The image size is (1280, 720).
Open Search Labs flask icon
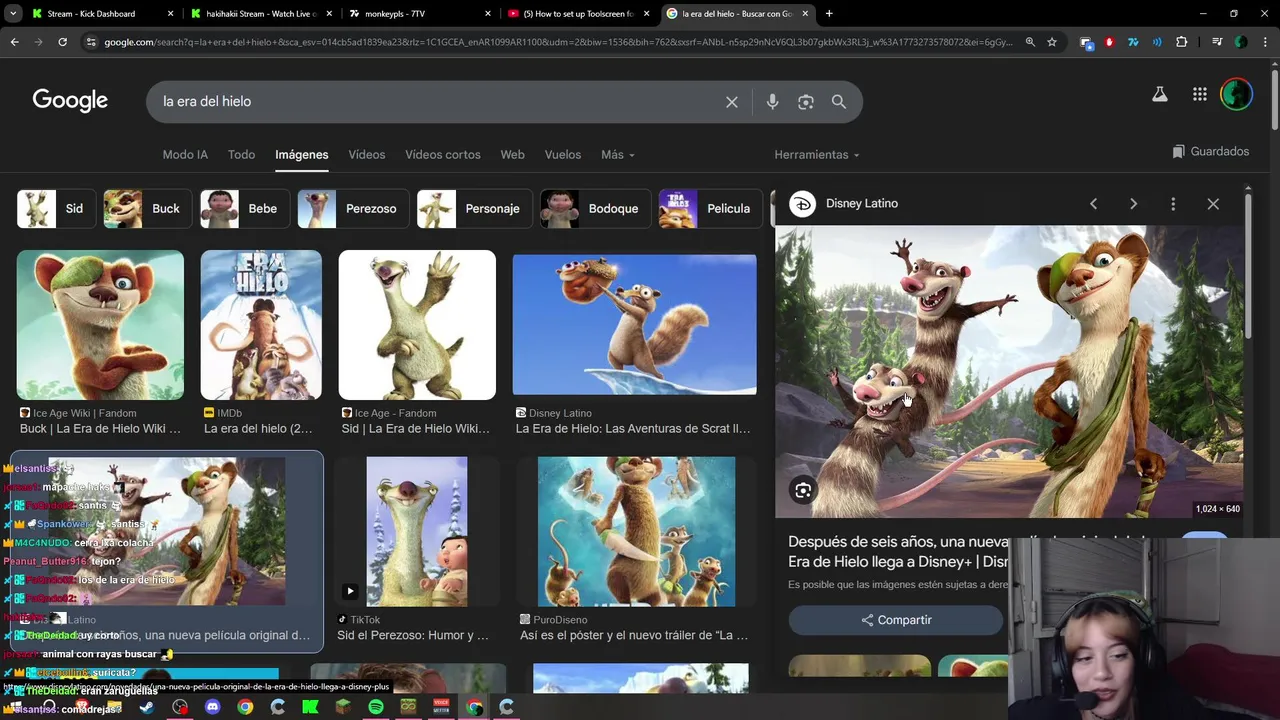(x=1160, y=94)
